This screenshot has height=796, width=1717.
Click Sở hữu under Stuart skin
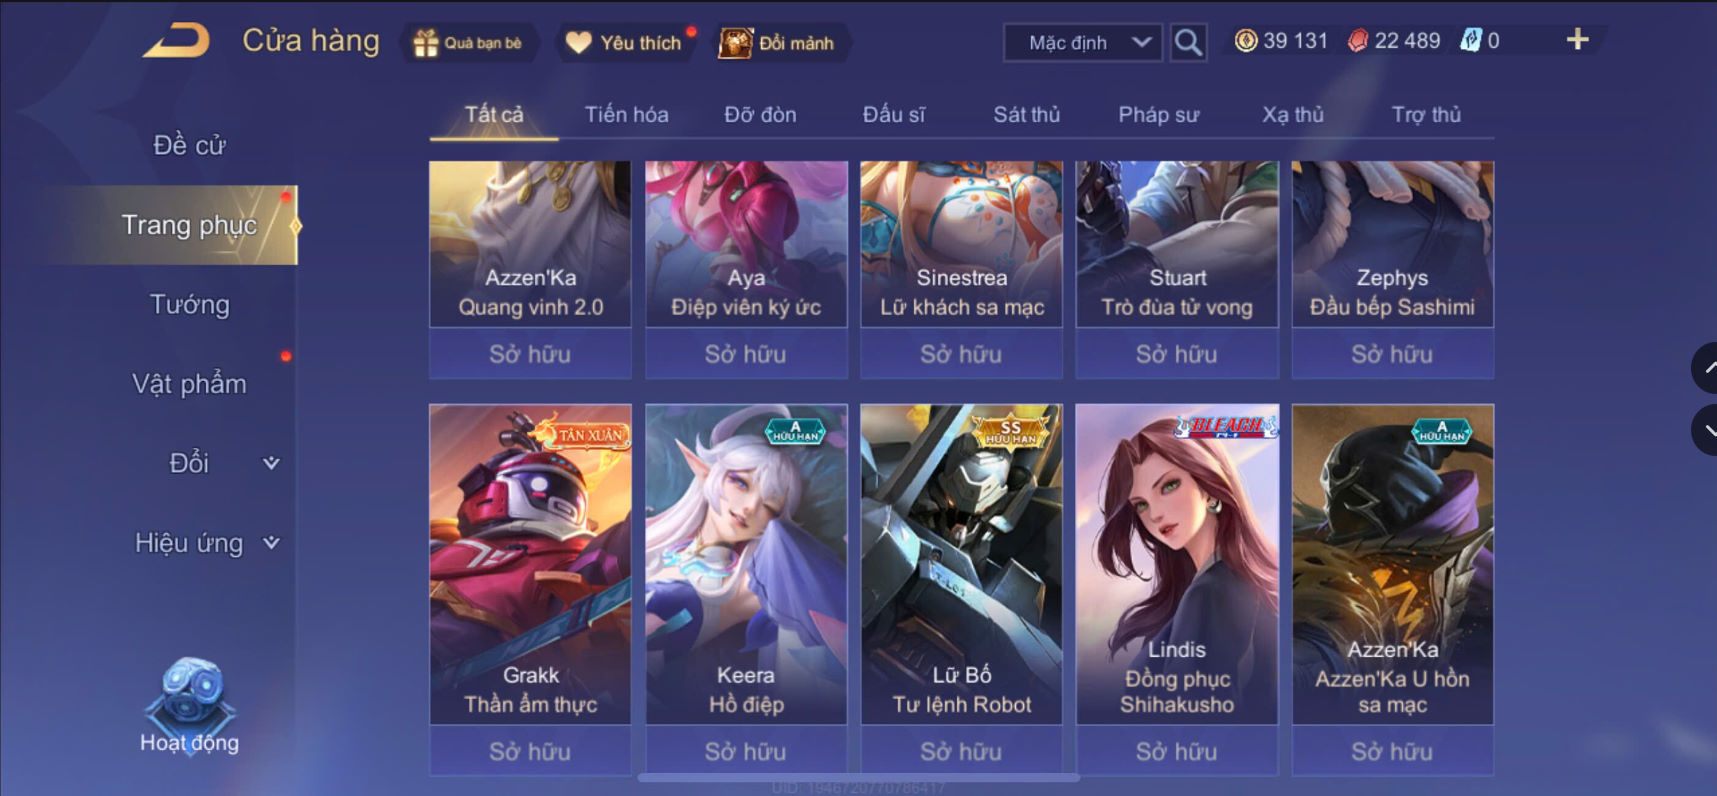[1177, 354]
